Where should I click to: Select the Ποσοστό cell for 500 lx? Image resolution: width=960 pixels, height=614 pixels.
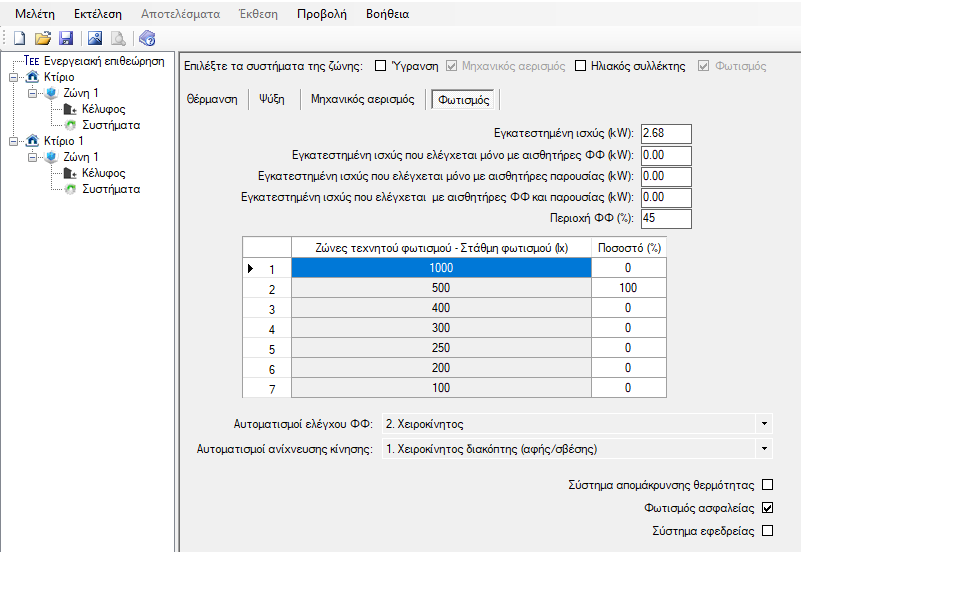point(628,288)
